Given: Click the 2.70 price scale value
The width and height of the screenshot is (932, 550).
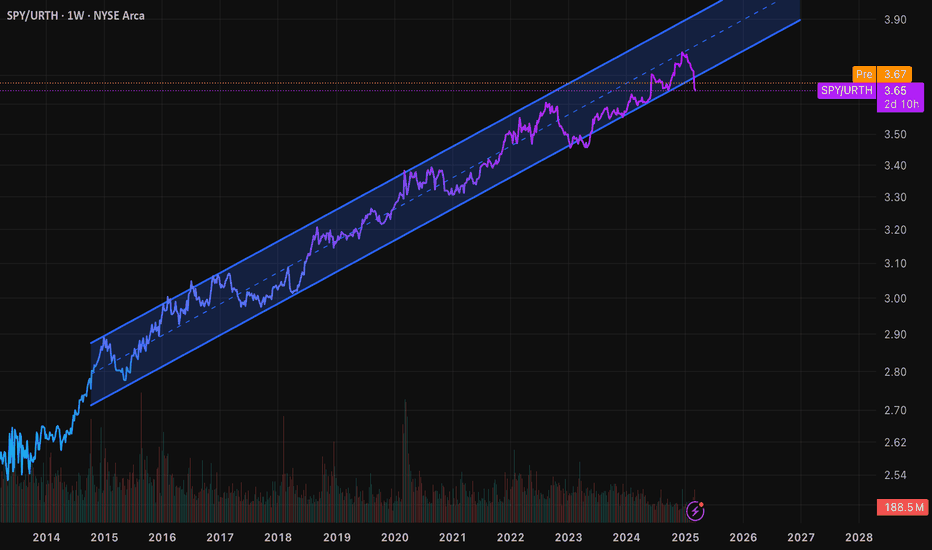Looking at the screenshot, I should pyautogui.click(x=895, y=410).
